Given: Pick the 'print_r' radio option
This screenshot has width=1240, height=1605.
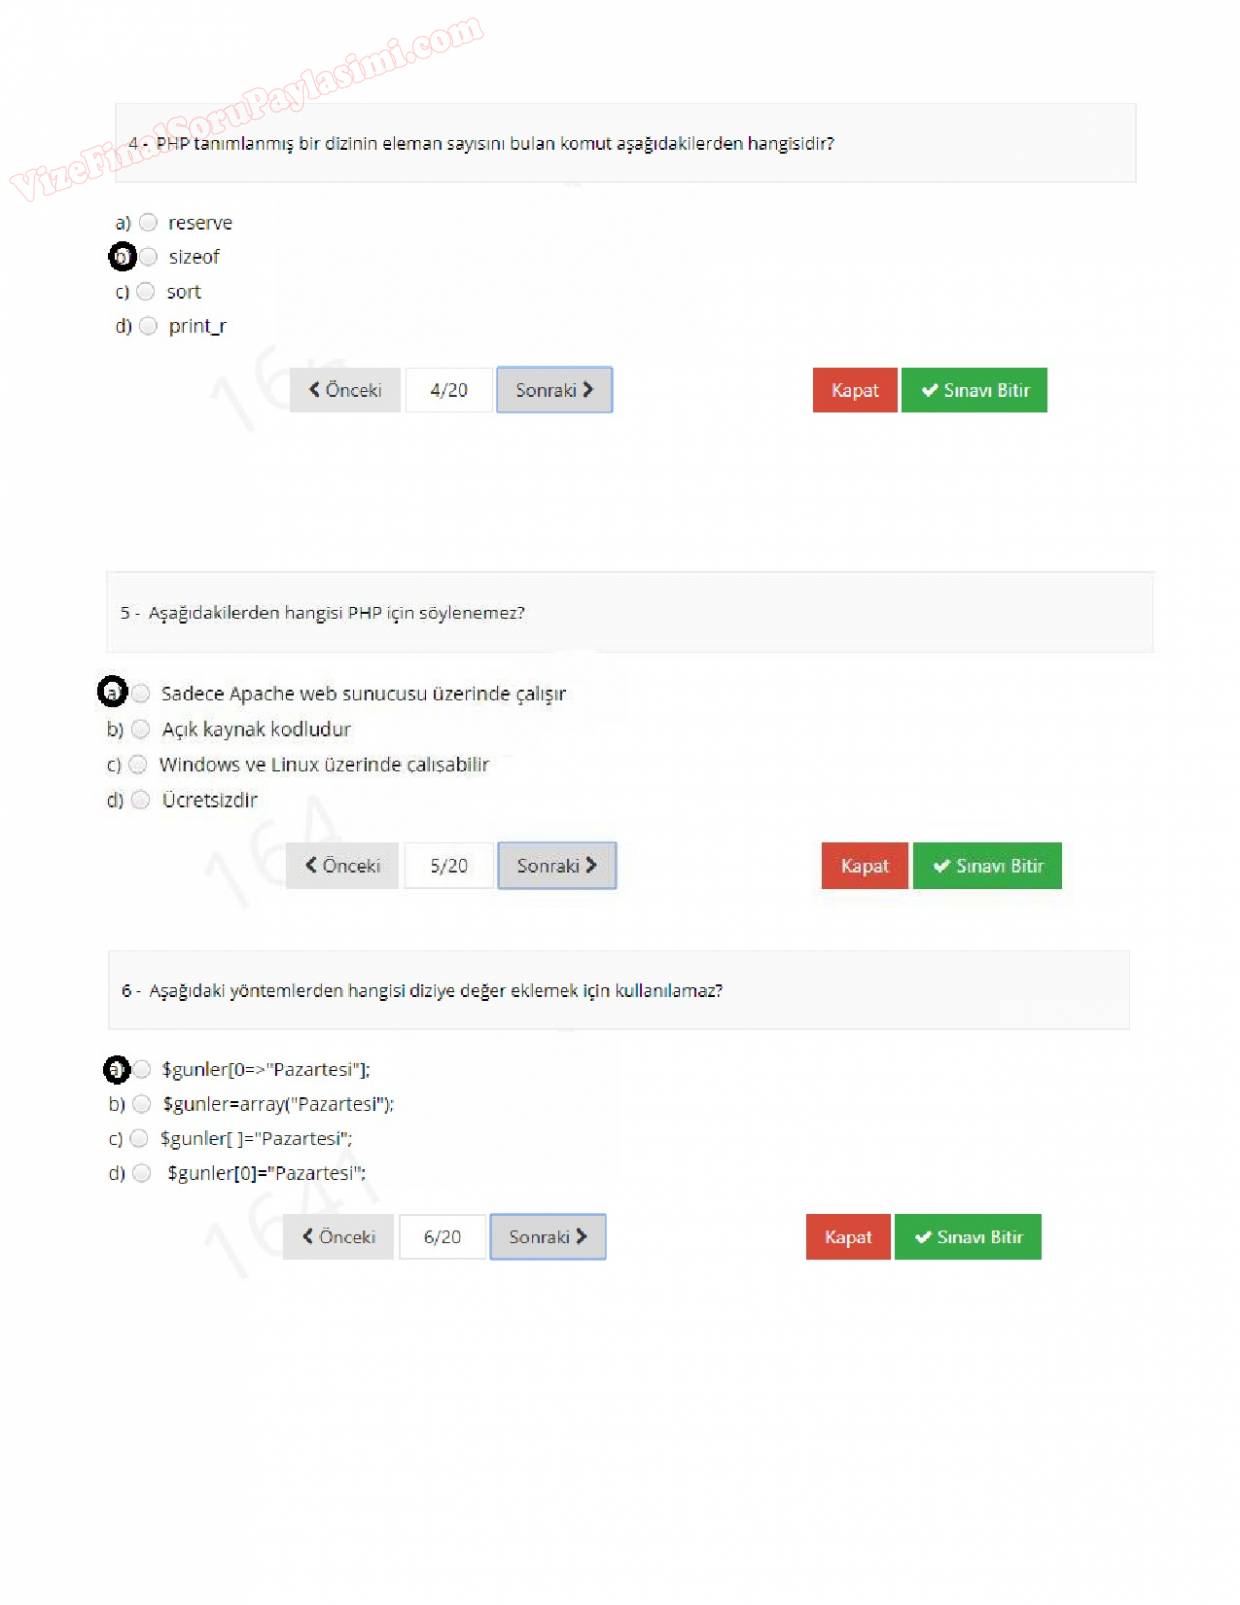Looking at the screenshot, I should 148,326.
